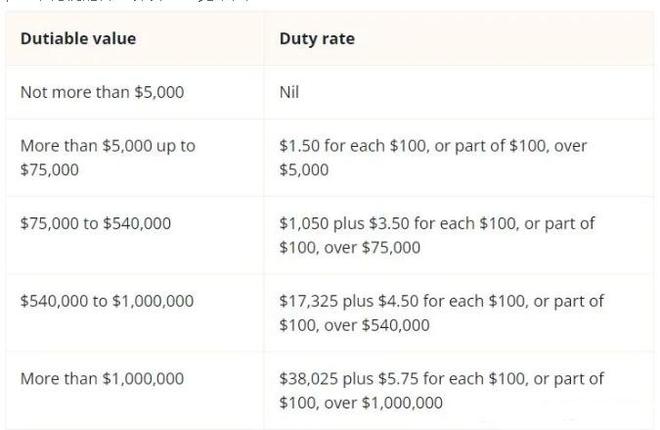660x430 pixels.
Task: Select the "$540,000 to $1,000,000" value cell
Action: 107,301
